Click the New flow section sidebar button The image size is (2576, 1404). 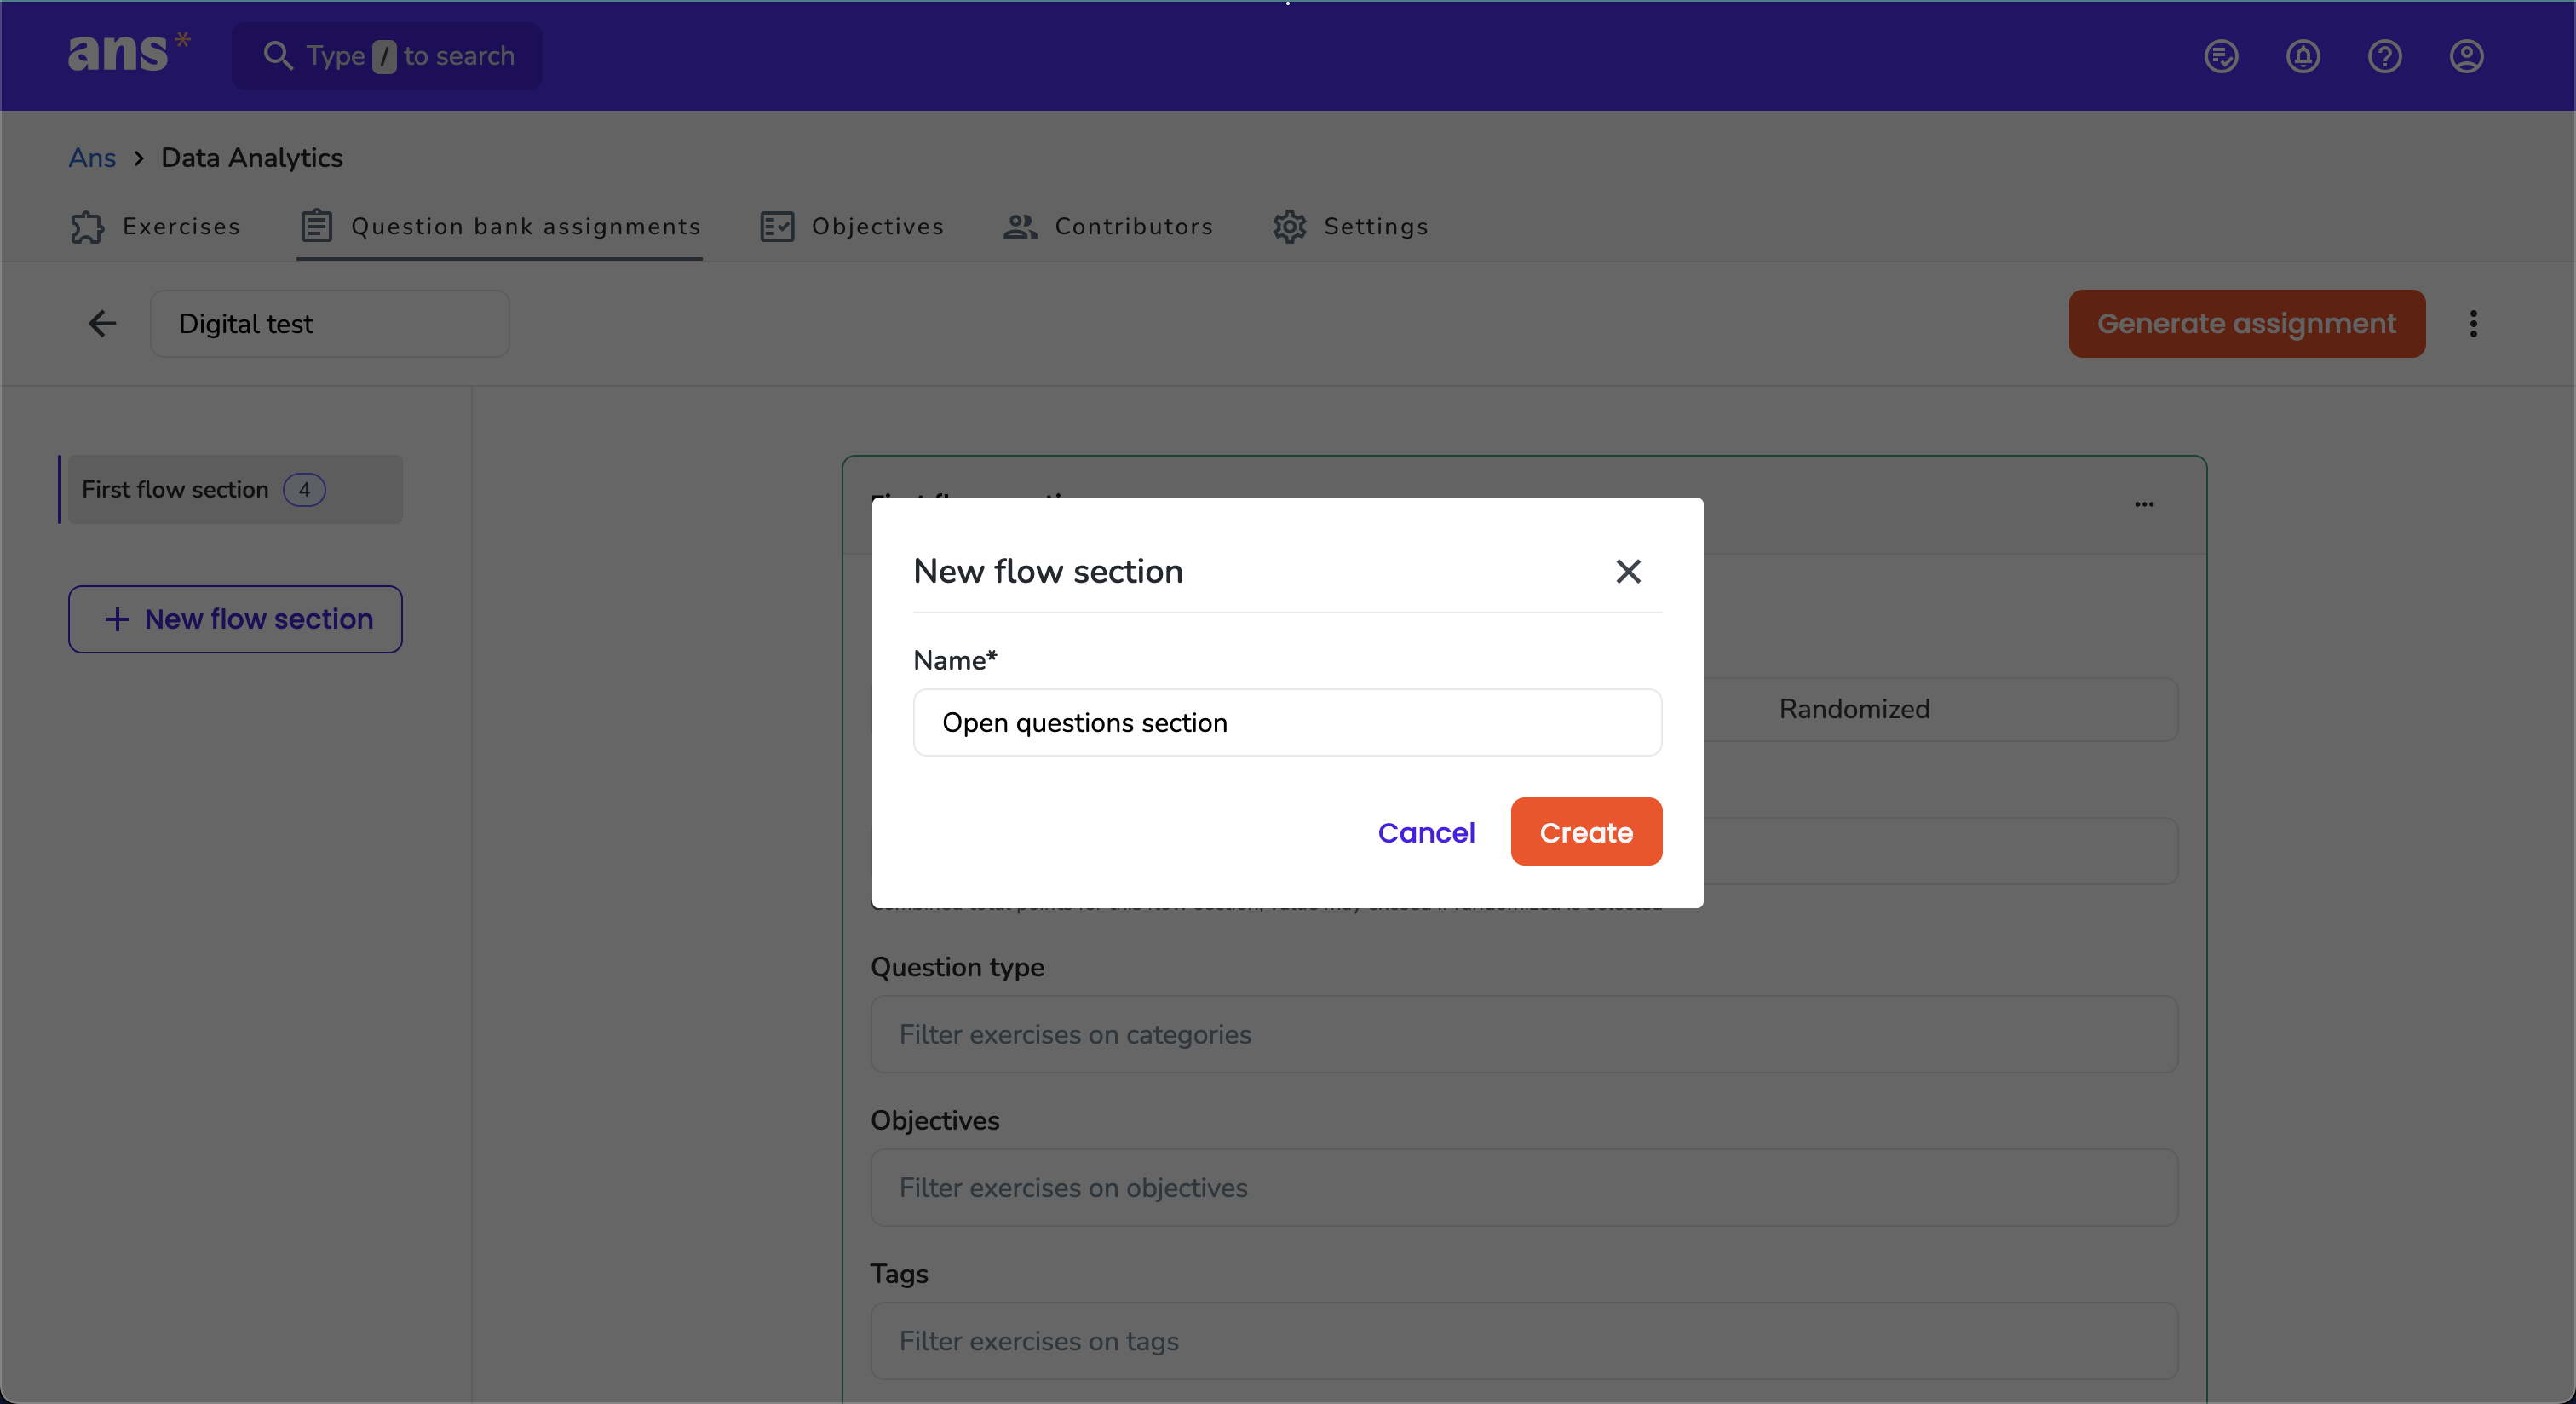click(235, 619)
